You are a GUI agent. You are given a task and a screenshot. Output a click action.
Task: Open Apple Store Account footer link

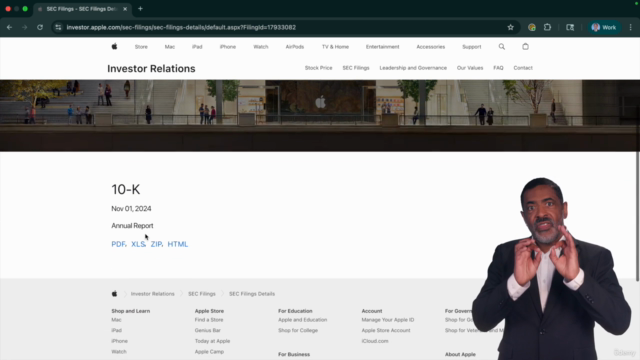386,331
